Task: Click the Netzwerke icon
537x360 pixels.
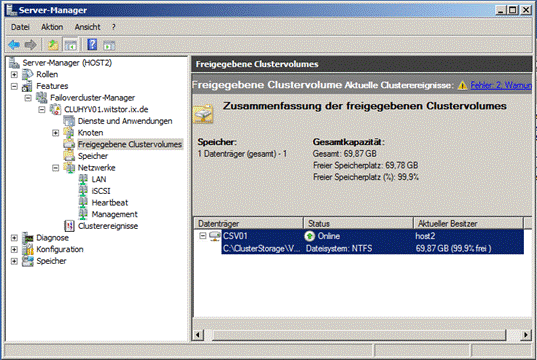Action: 69,167
